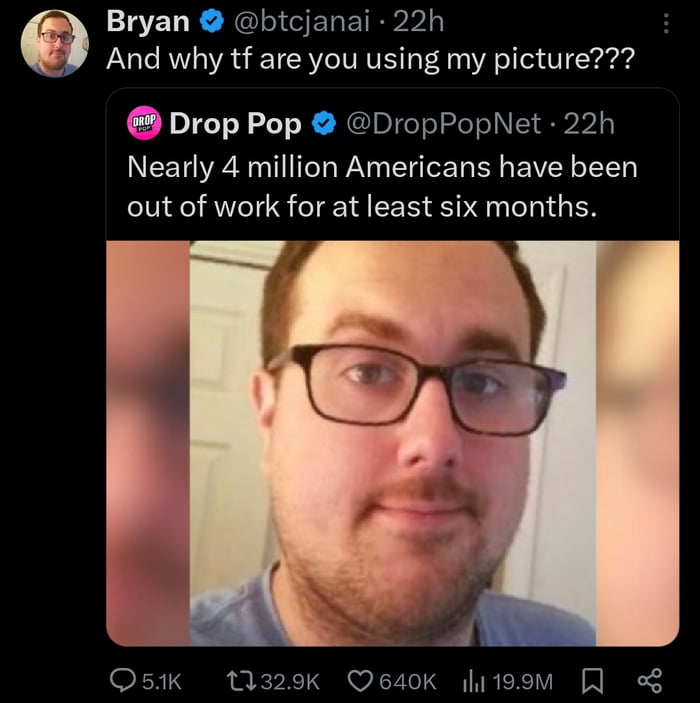The image size is (700, 703).
Task: Open the three-dot more options menu
Action: [667, 23]
